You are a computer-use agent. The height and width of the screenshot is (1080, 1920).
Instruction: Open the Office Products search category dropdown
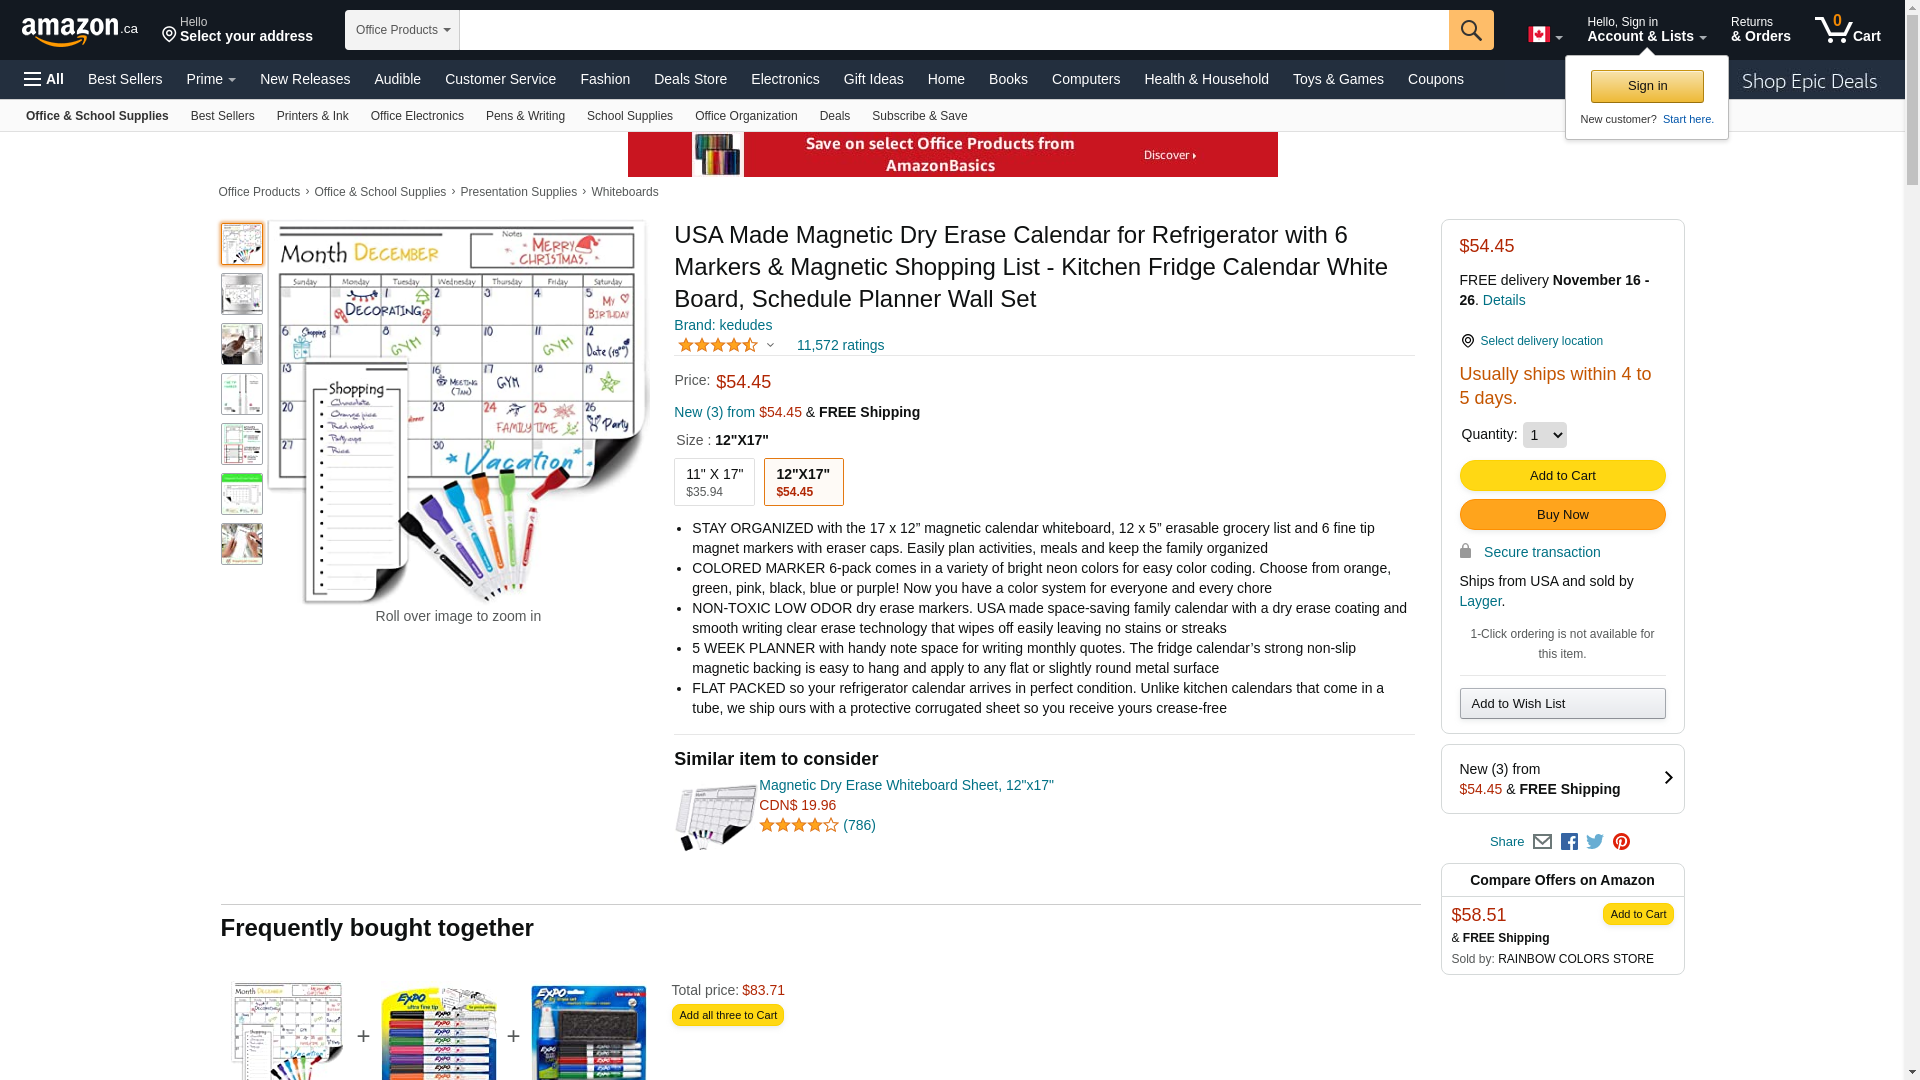tap(402, 30)
